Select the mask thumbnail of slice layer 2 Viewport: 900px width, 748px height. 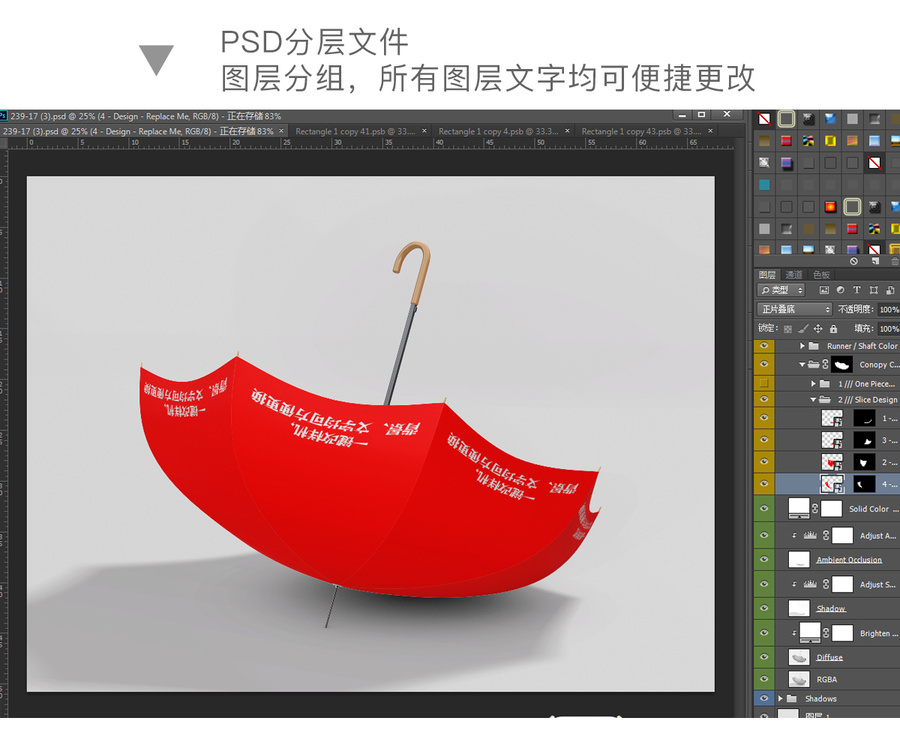point(864,462)
